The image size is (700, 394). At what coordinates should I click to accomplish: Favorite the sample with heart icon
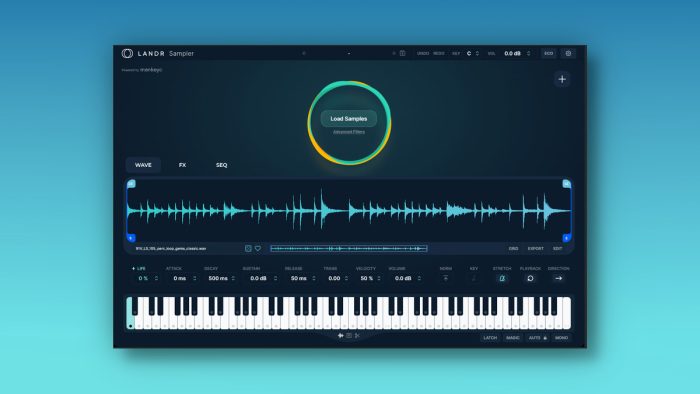point(258,249)
